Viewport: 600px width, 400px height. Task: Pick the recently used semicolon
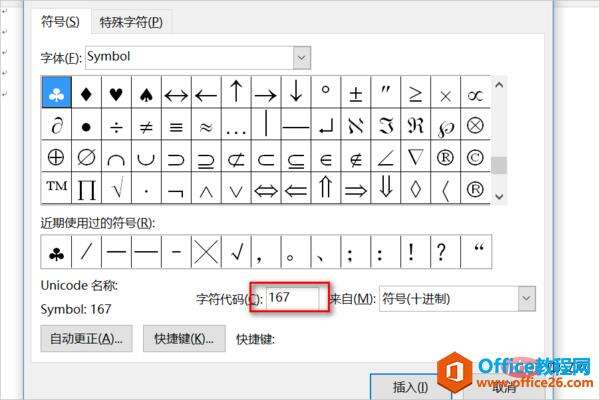[x=356, y=252]
